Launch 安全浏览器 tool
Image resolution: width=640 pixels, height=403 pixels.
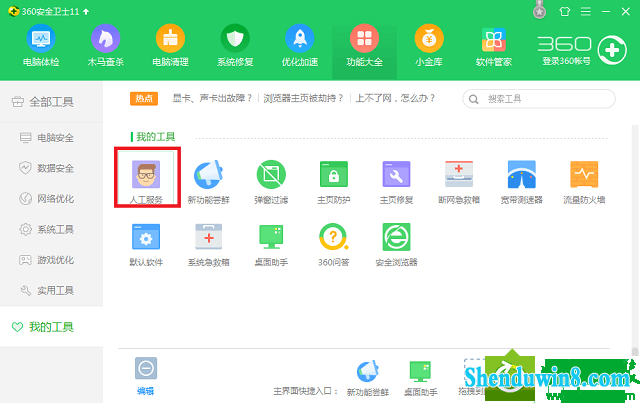pyautogui.click(x=396, y=244)
